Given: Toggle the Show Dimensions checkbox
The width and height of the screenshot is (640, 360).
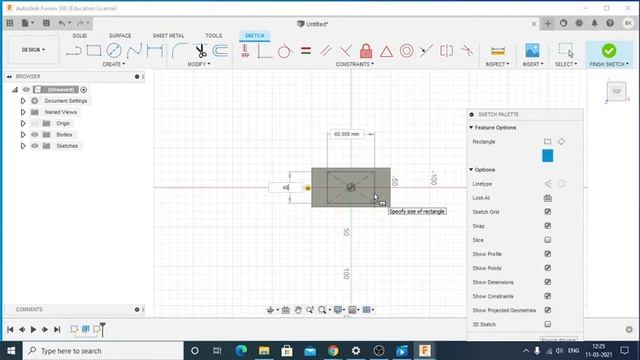Looking at the screenshot, I should tap(548, 282).
